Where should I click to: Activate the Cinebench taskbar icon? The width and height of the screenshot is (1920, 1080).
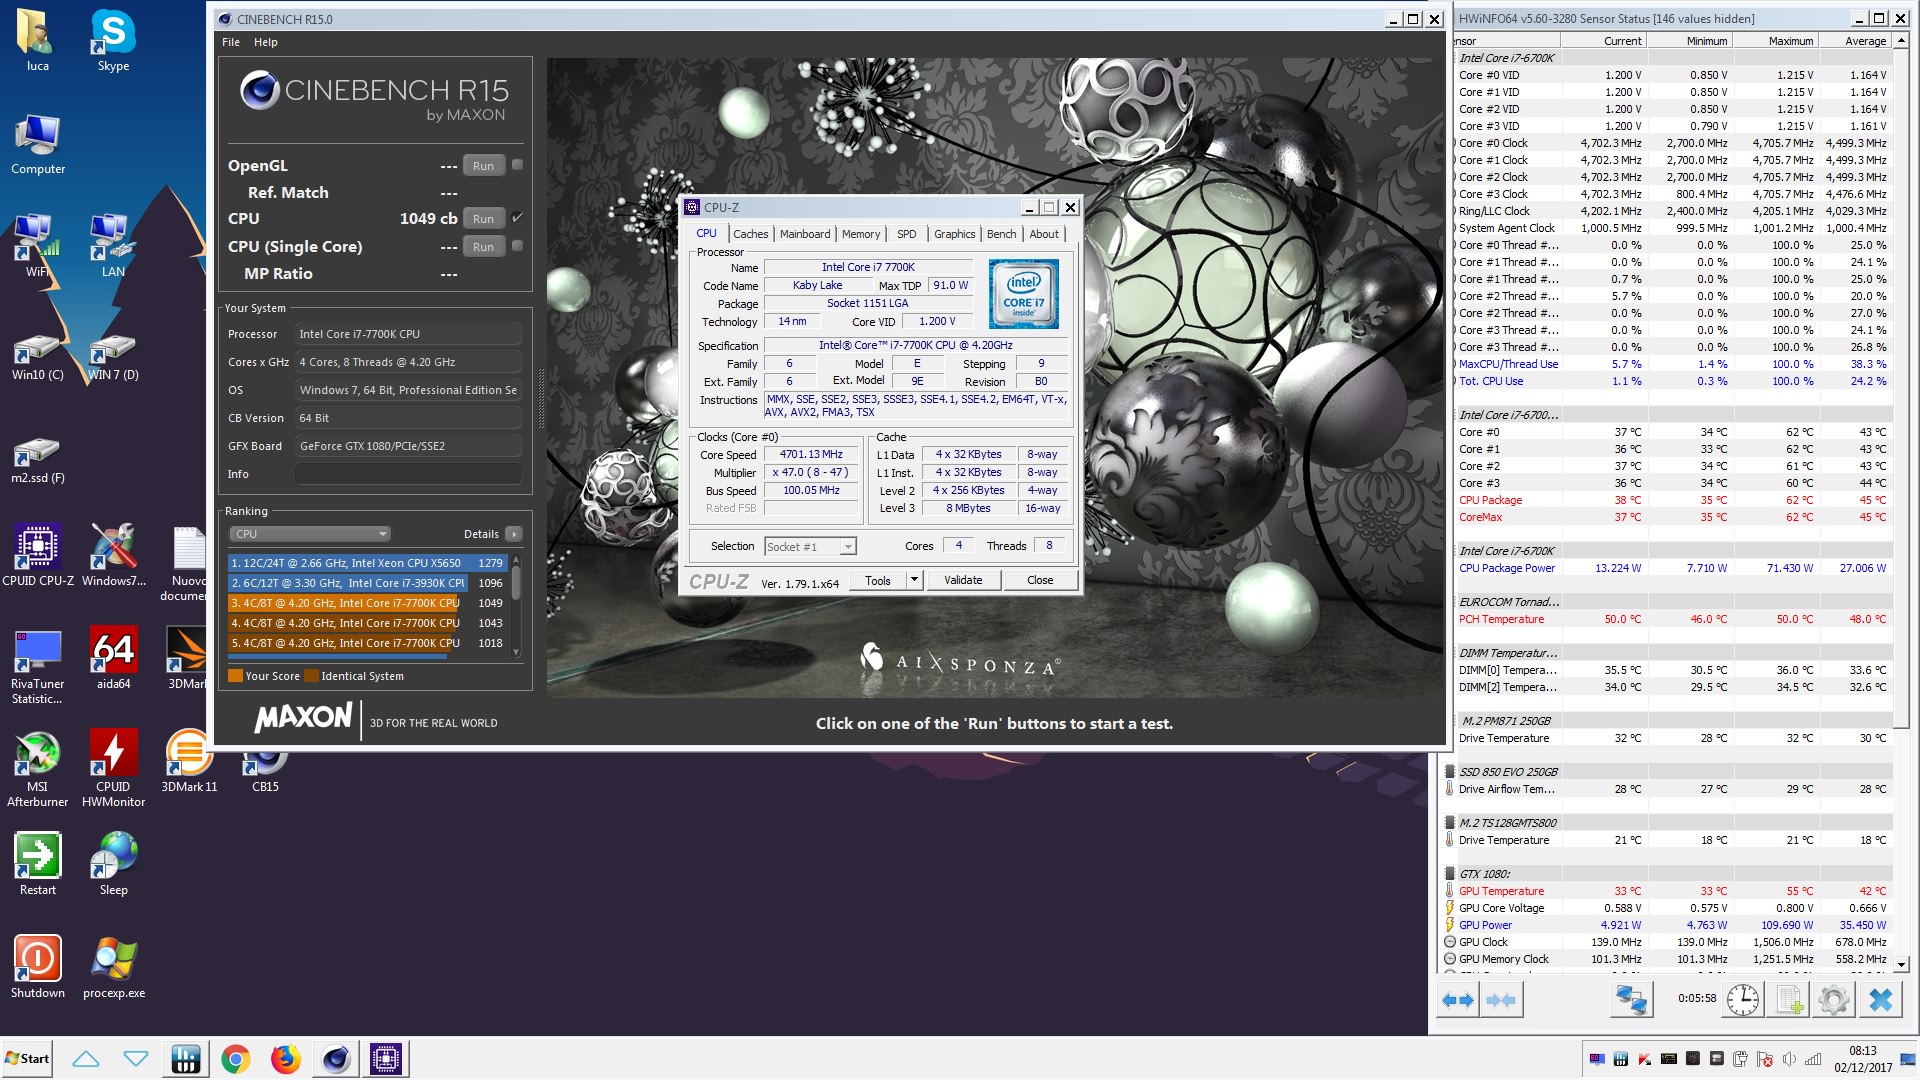tap(336, 1058)
